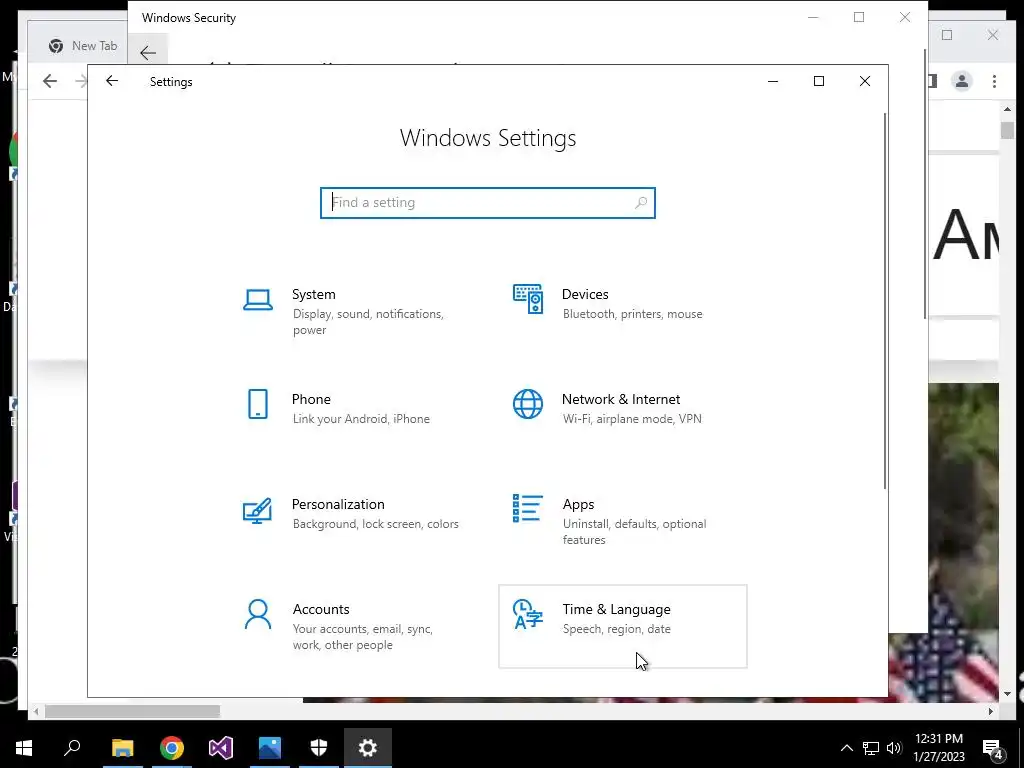Click 'Bluetooth, printers, mouse' description
Screen dimensions: 1024x768
(x=633, y=314)
